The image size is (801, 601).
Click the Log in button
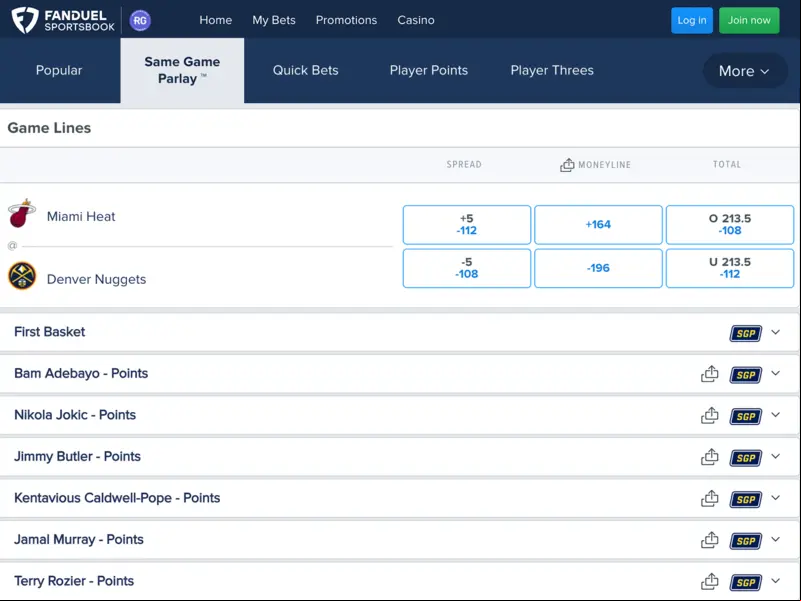click(692, 20)
